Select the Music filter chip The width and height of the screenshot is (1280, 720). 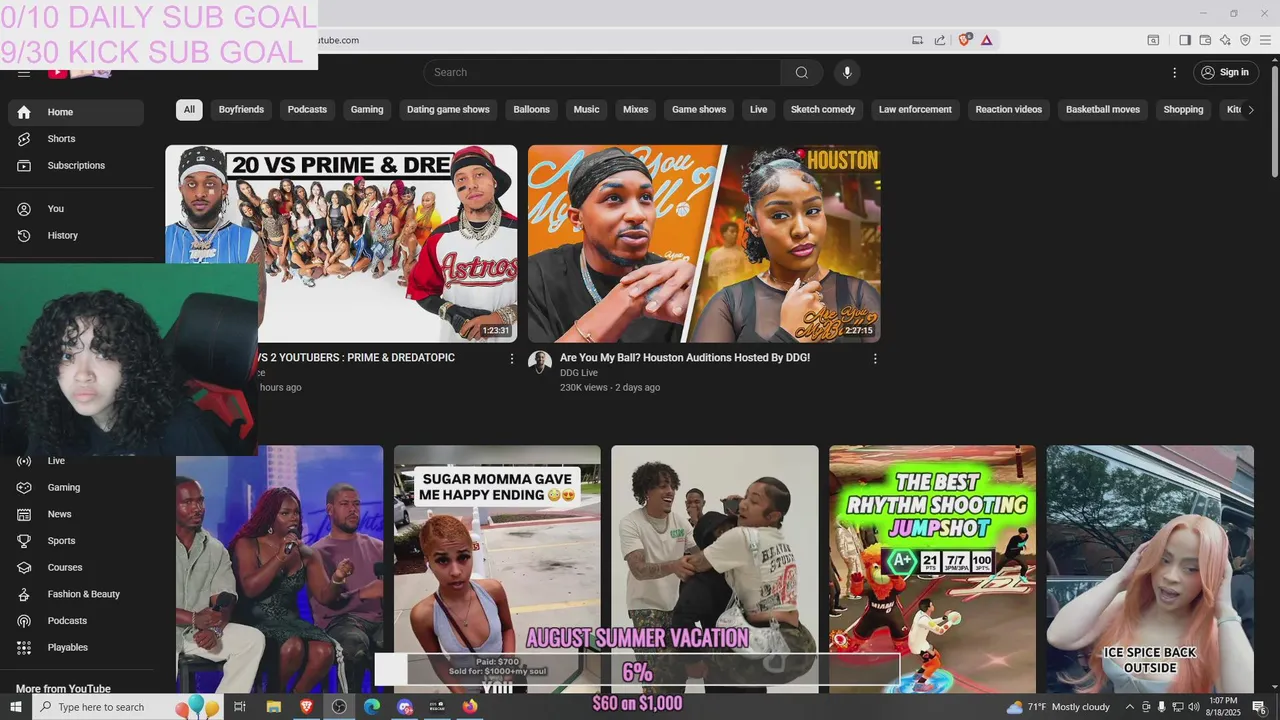pos(586,110)
